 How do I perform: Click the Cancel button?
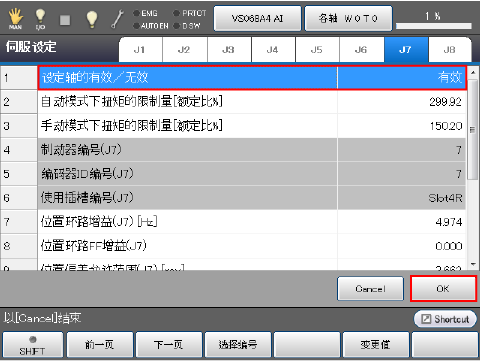[x=370, y=289]
